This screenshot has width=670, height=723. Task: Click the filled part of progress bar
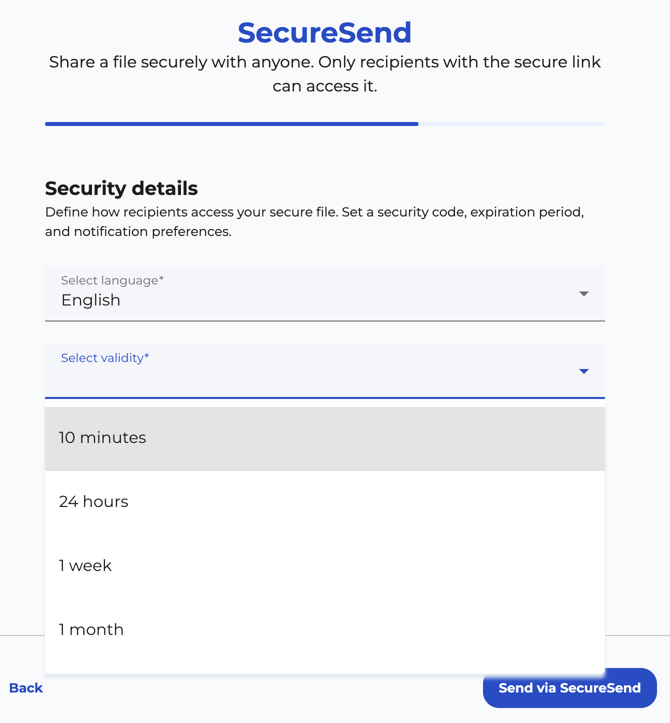231,124
